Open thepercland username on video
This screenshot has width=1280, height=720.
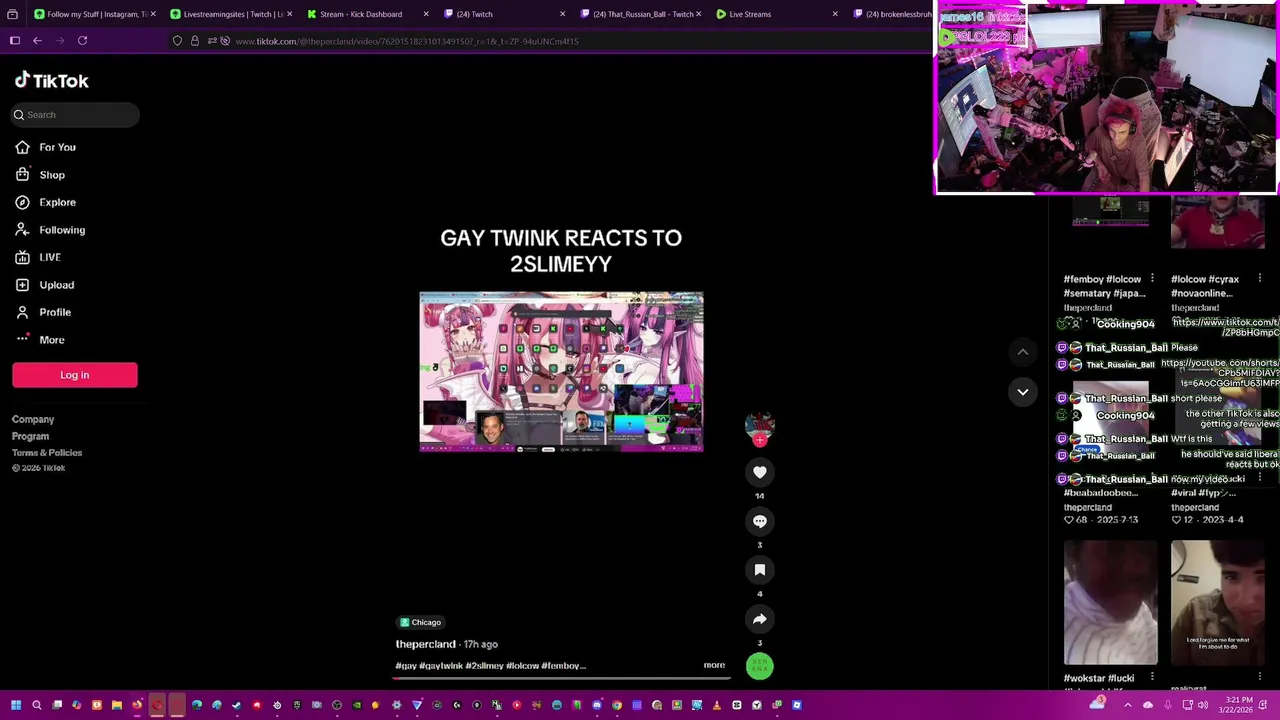tap(425, 644)
